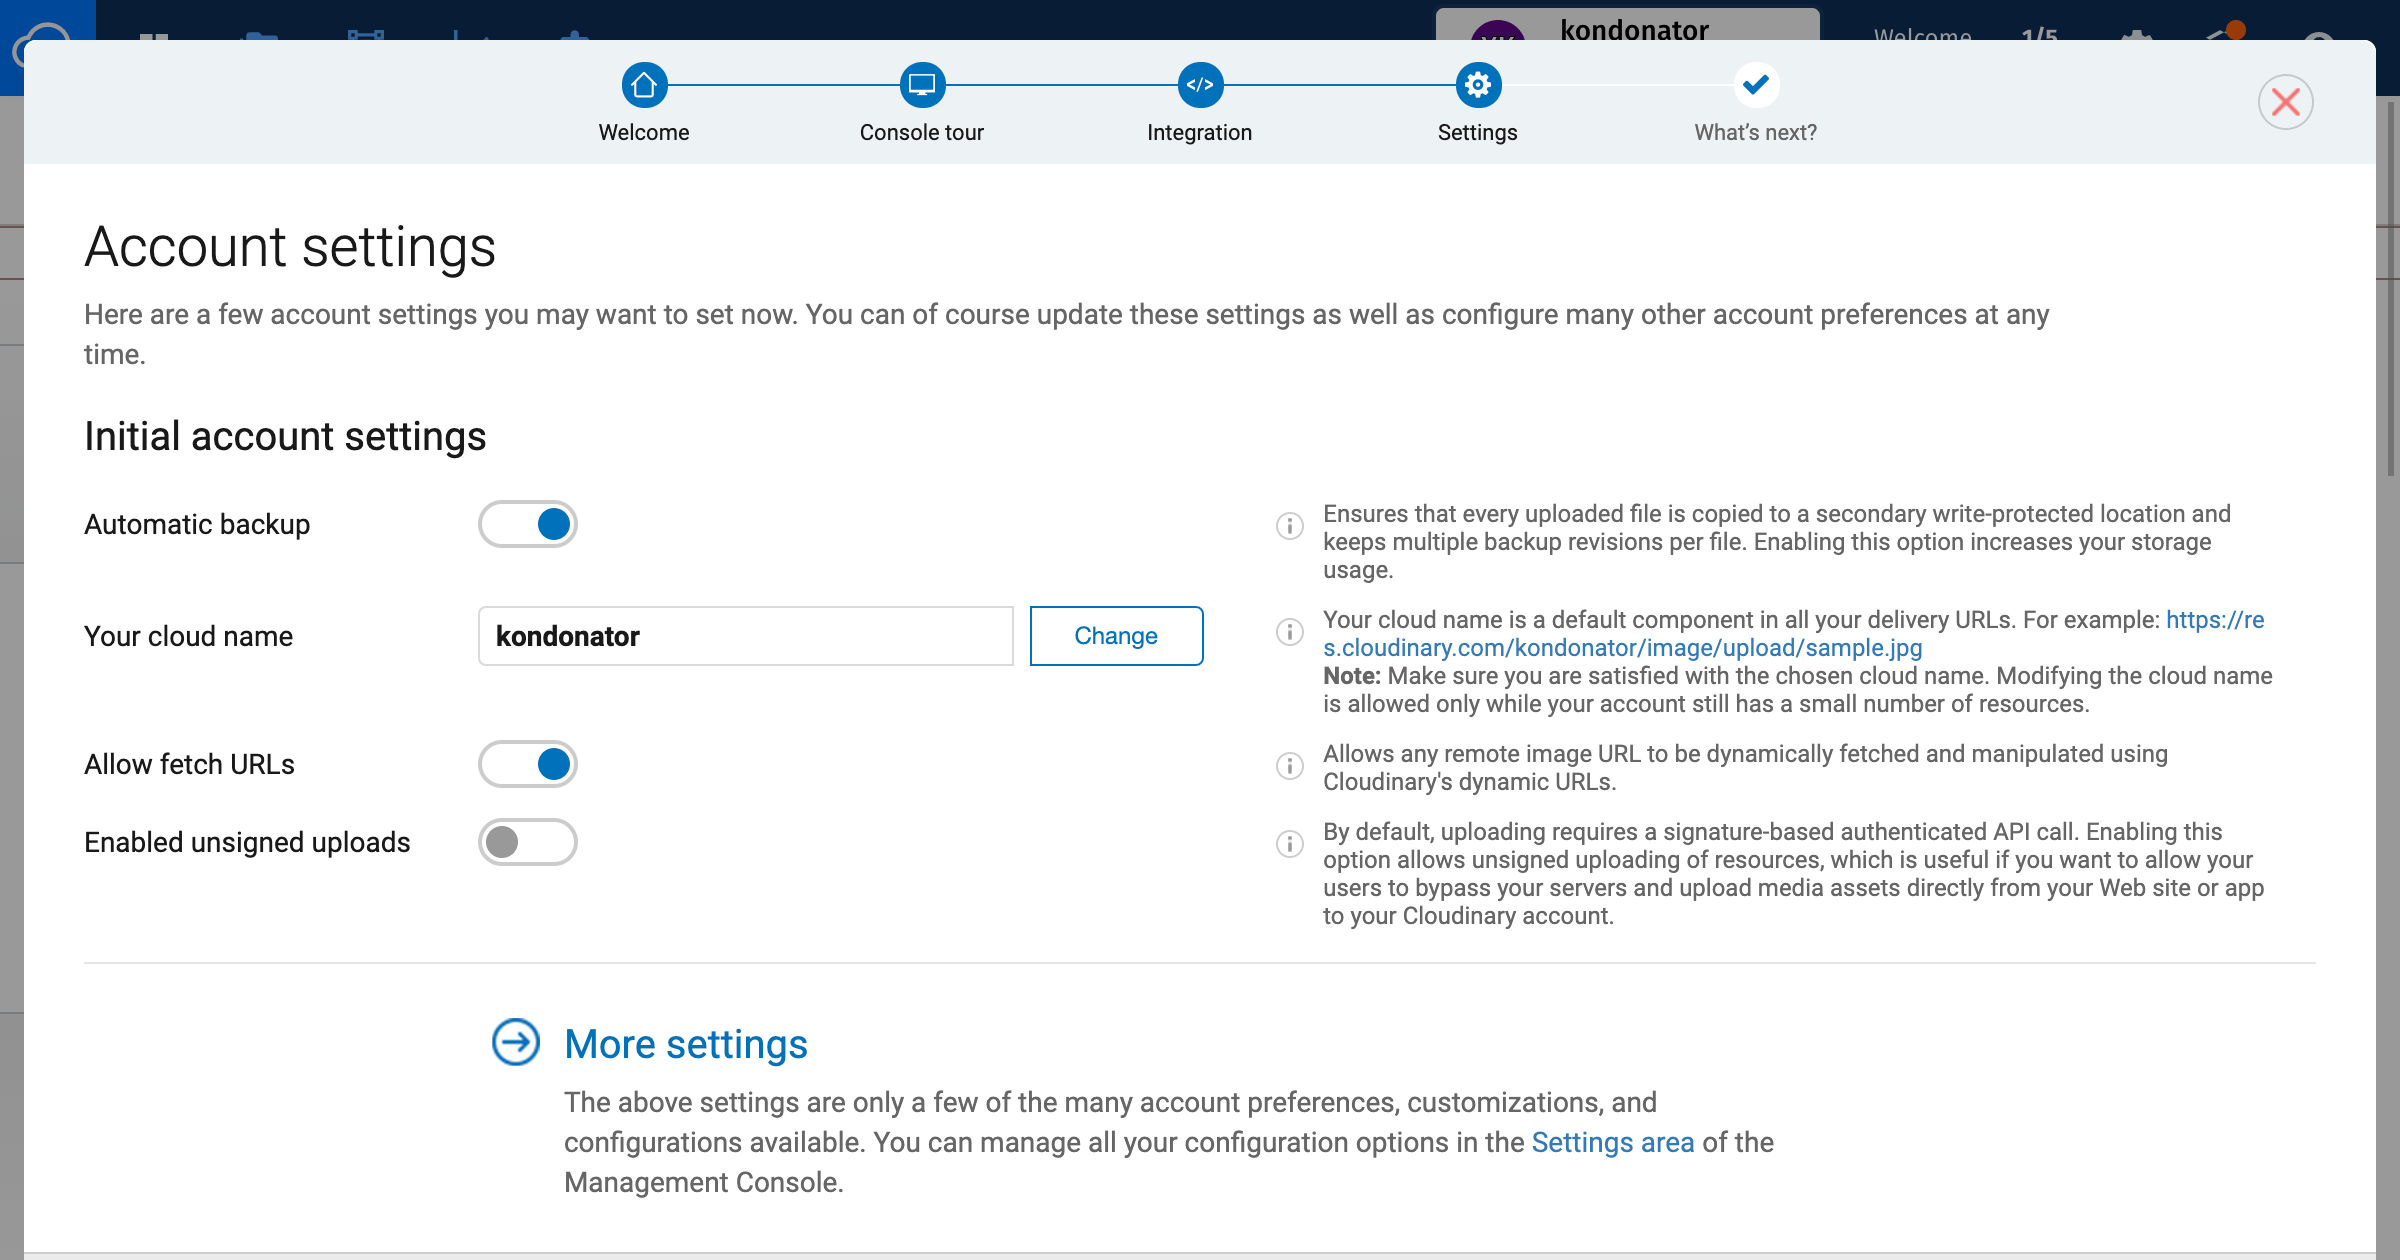Viewport: 2400px width, 1260px height.
Task: Click the Settings gear step icon
Action: pos(1477,86)
